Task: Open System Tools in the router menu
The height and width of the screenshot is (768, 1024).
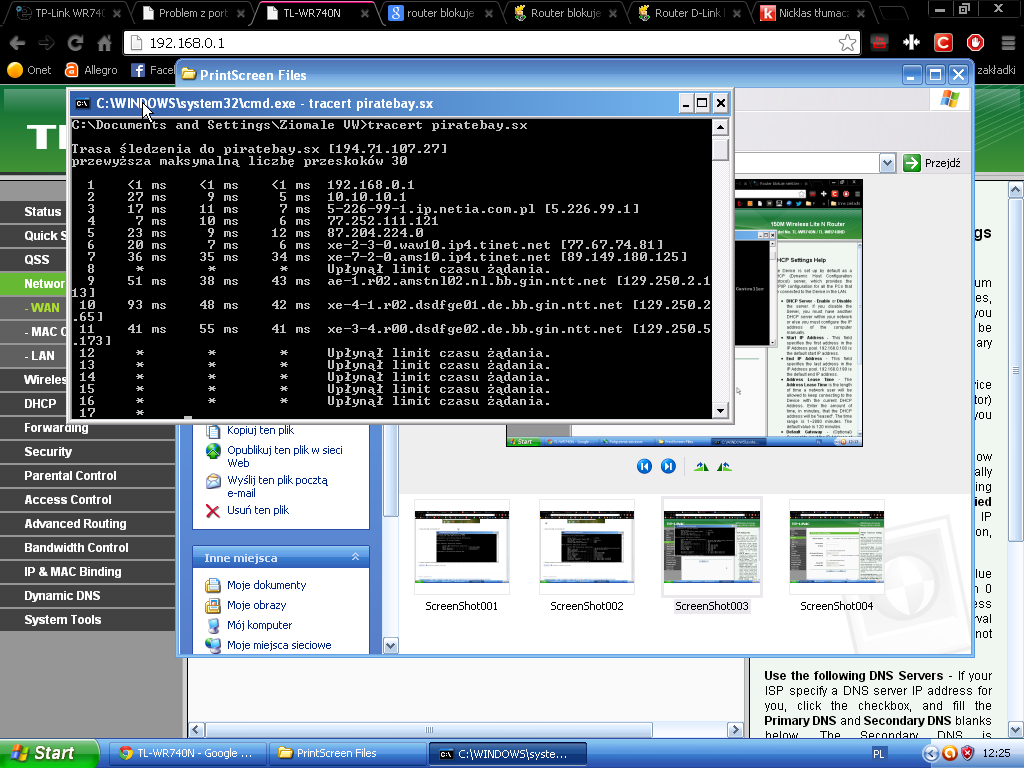Action: (x=63, y=620)
